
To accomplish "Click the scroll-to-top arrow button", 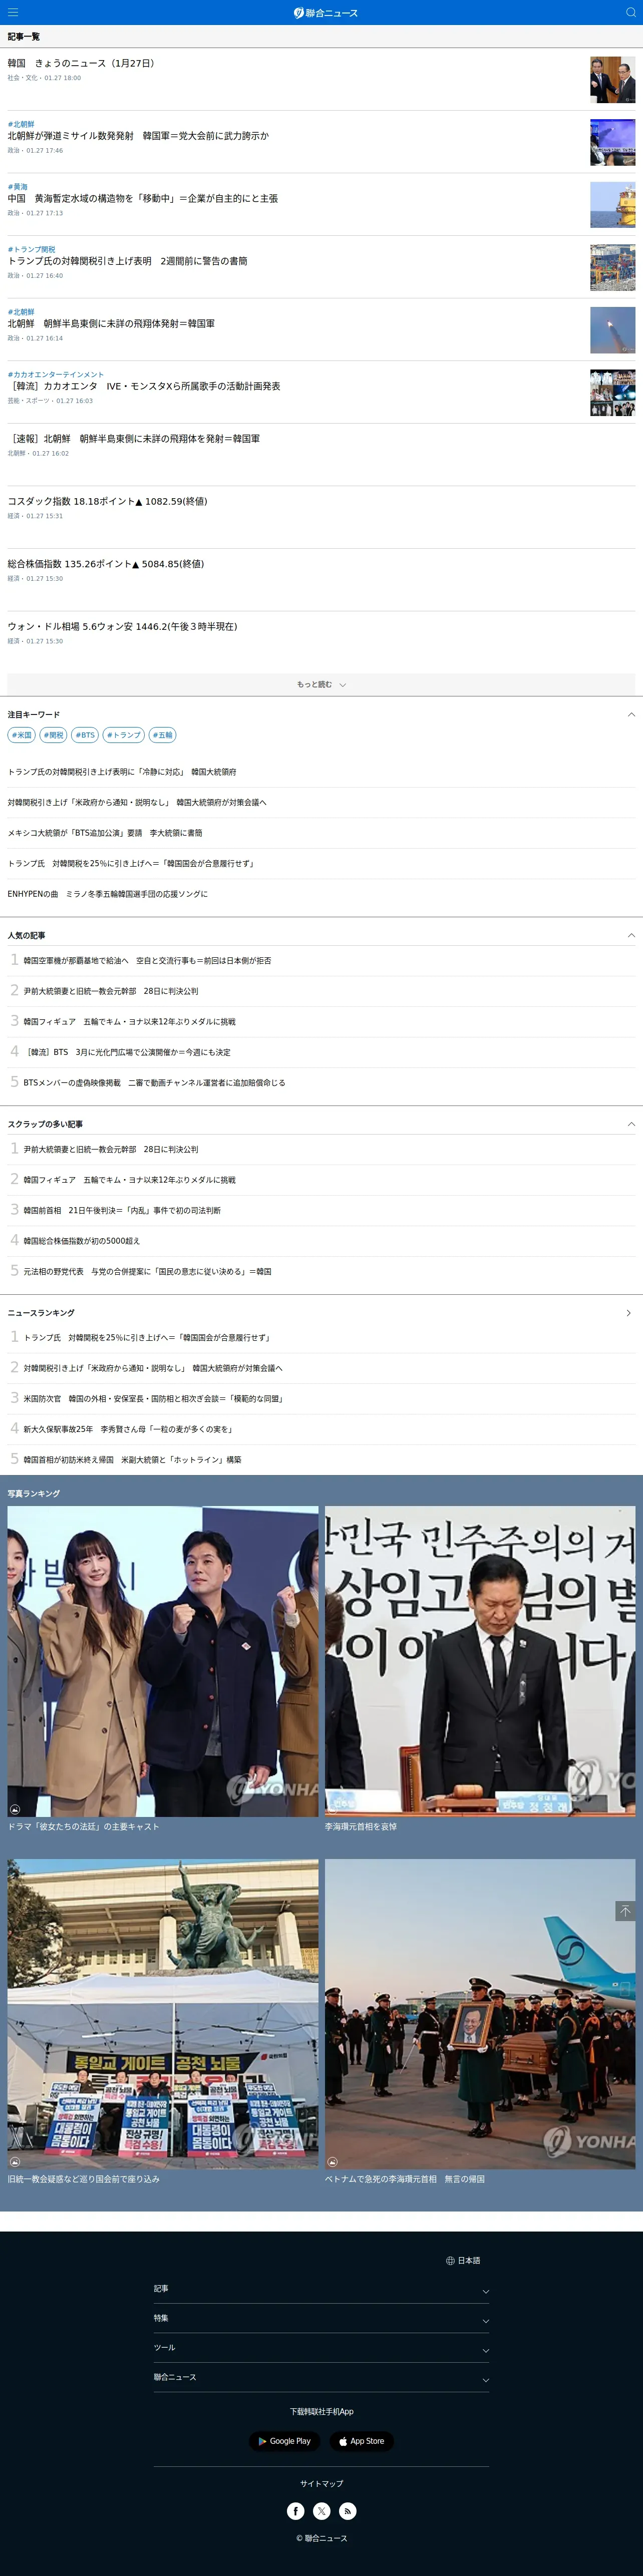I will [625, 1910].
